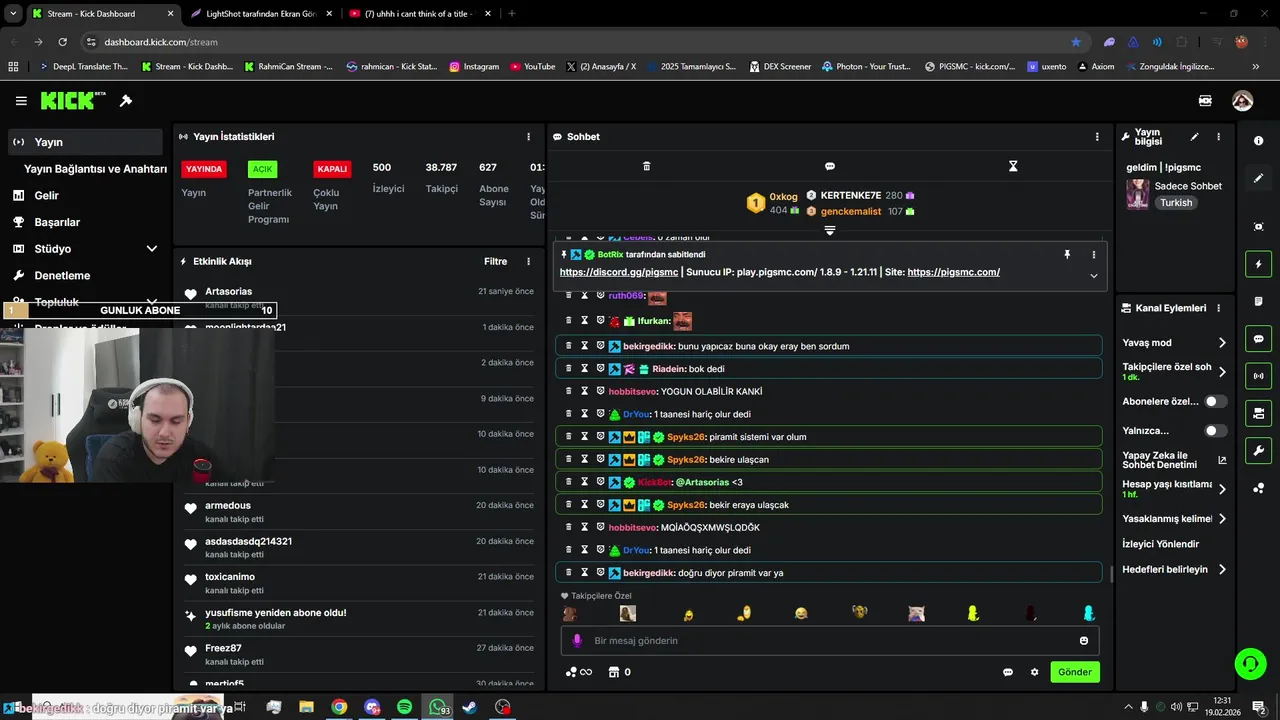Open Filtre in Etkinlik Akışı
Image resolution: width=1280 pixels, height=720 pixels.
495,262
